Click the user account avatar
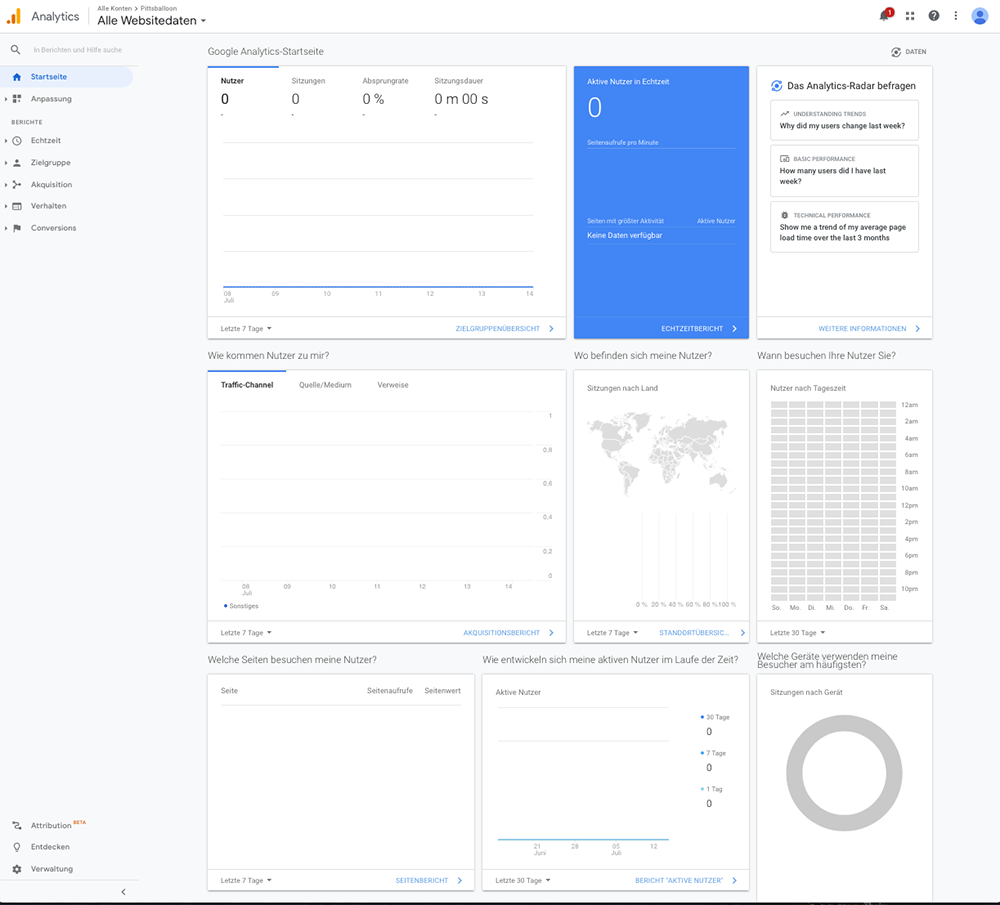The image size is (1000, 905). click(980, 16)
